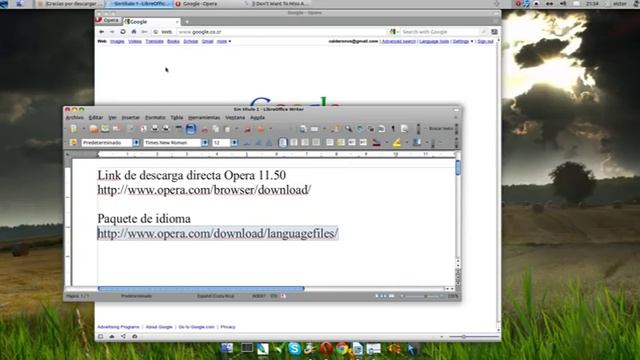
Task: Open the Gmail link on Google page
Action: (207, 41)
